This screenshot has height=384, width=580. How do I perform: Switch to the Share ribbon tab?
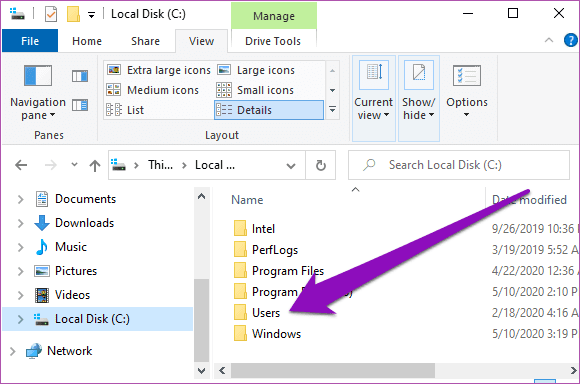pyautogui.click(x=145, y=41)
